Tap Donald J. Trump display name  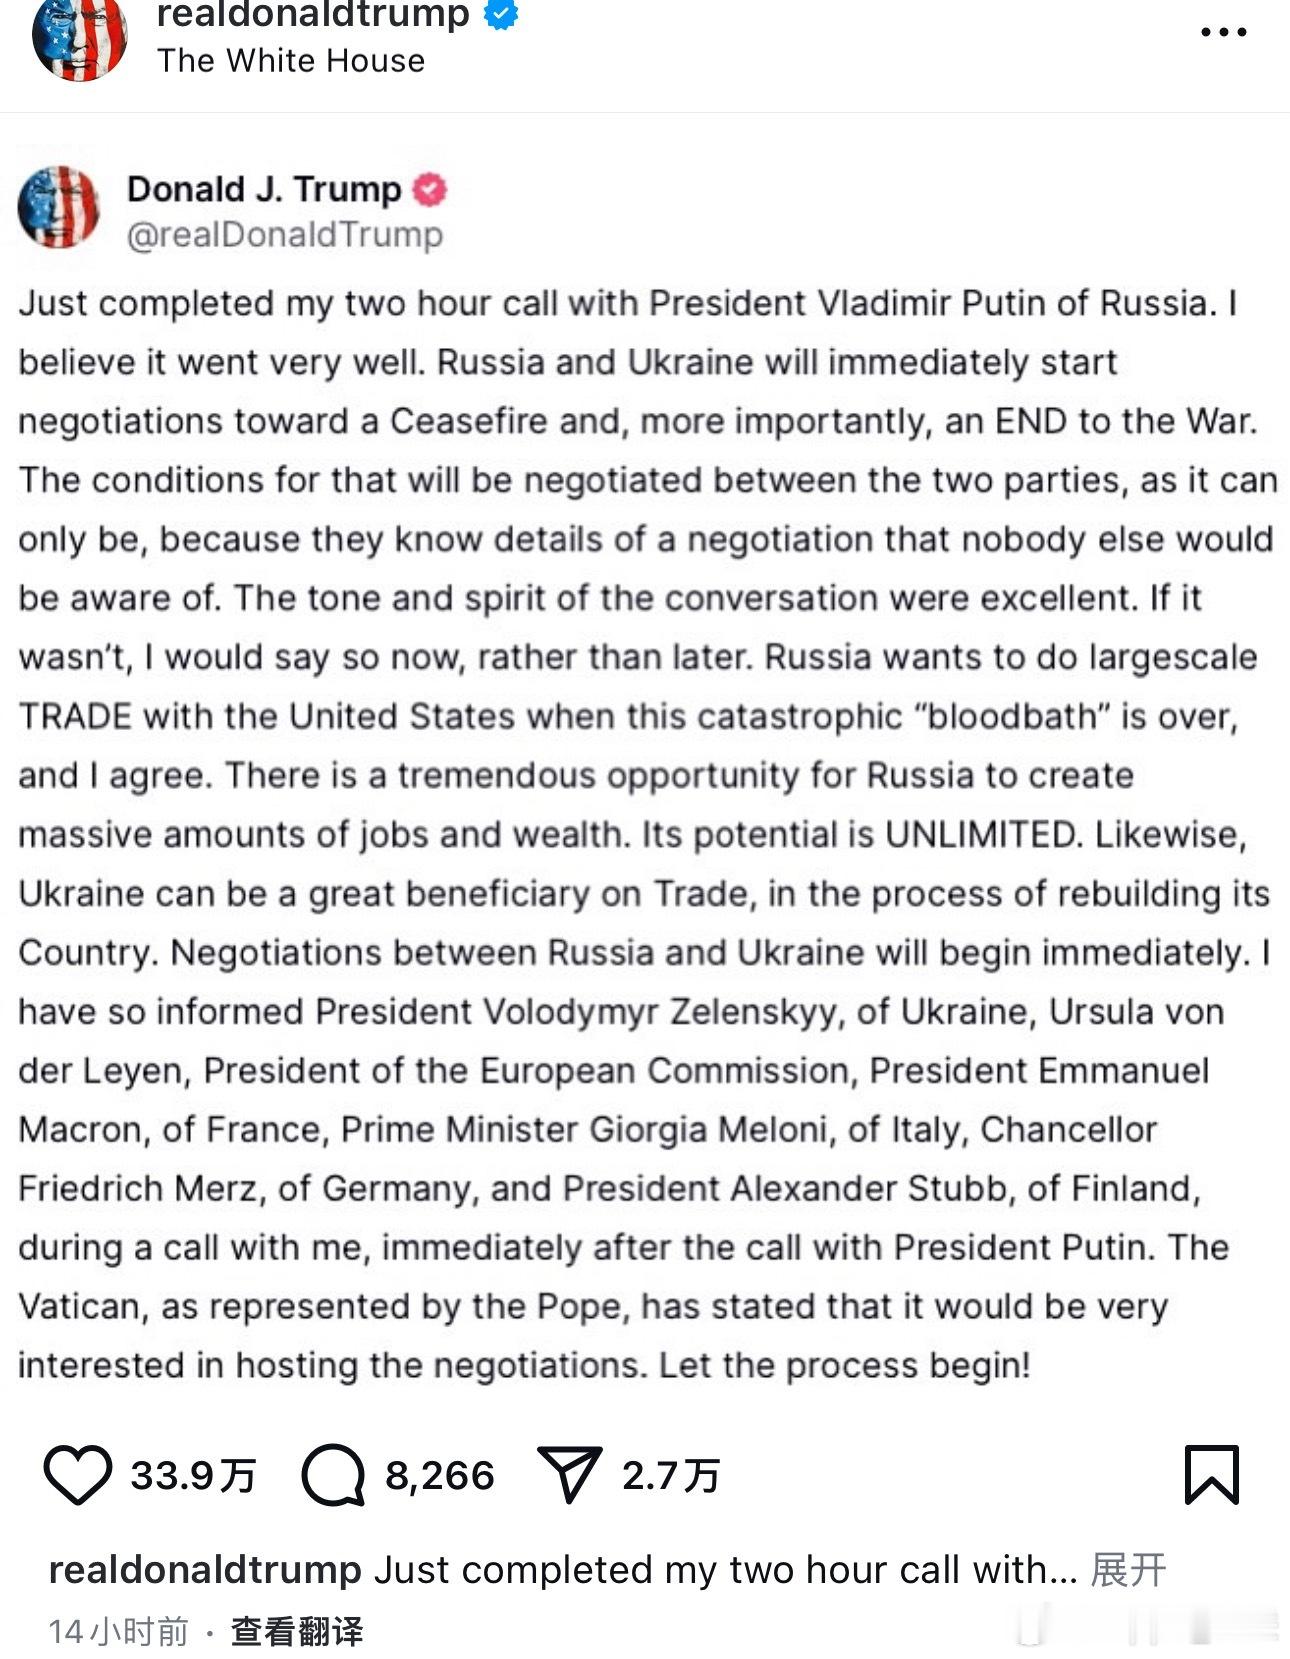(x=264, y=189)
